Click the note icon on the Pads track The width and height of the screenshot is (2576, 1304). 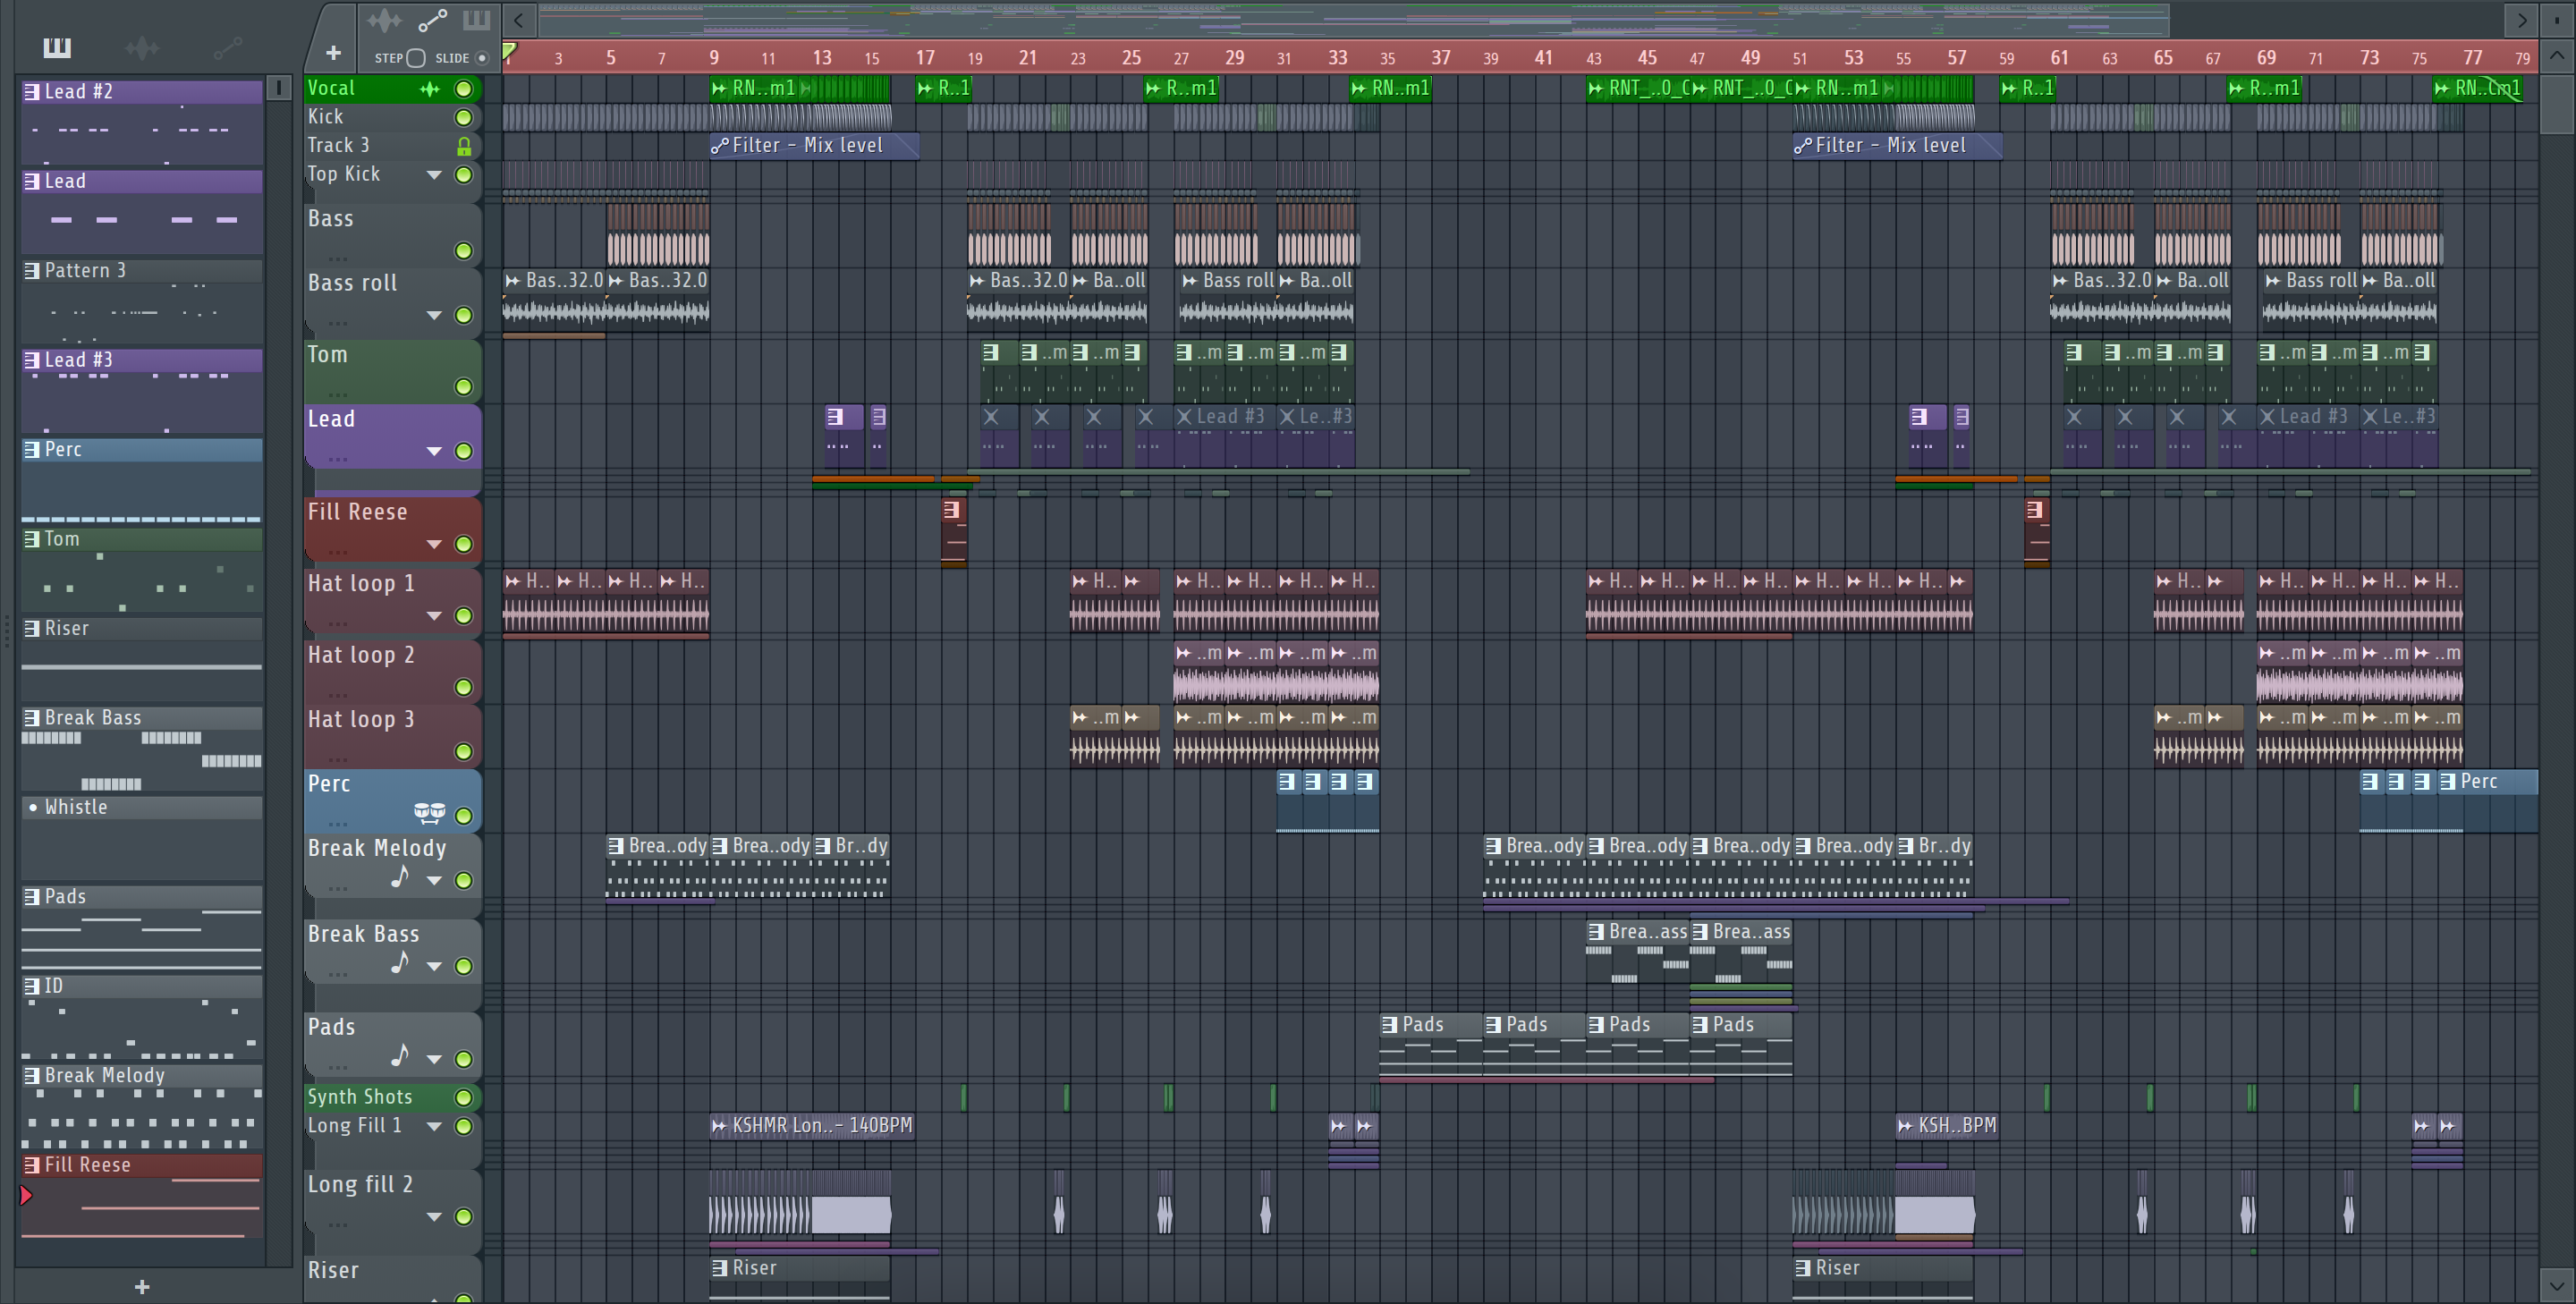(x=399, y=1056)
